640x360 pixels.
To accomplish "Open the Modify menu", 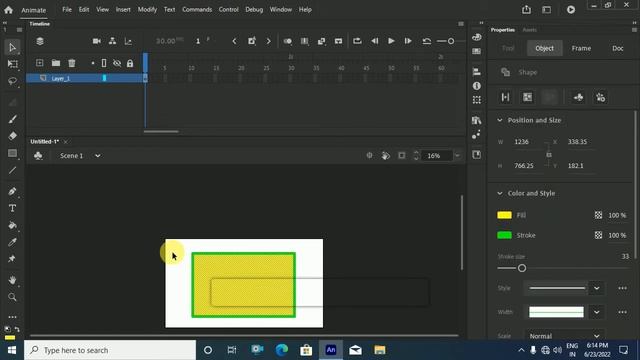I will pos(147,9).
